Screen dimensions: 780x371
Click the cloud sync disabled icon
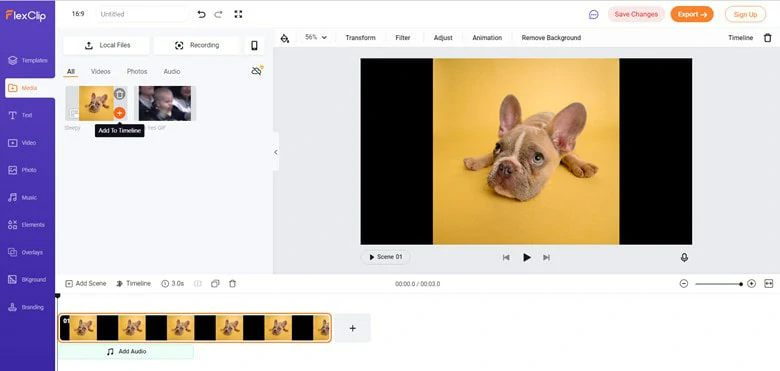point(257,71)
